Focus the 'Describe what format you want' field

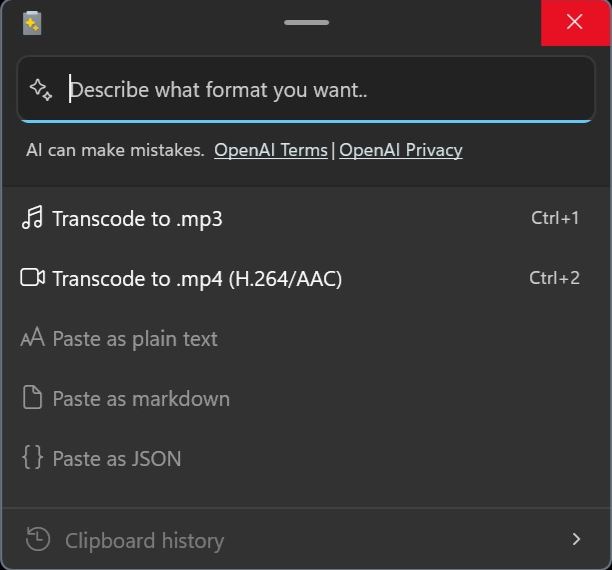pos(306,90)
